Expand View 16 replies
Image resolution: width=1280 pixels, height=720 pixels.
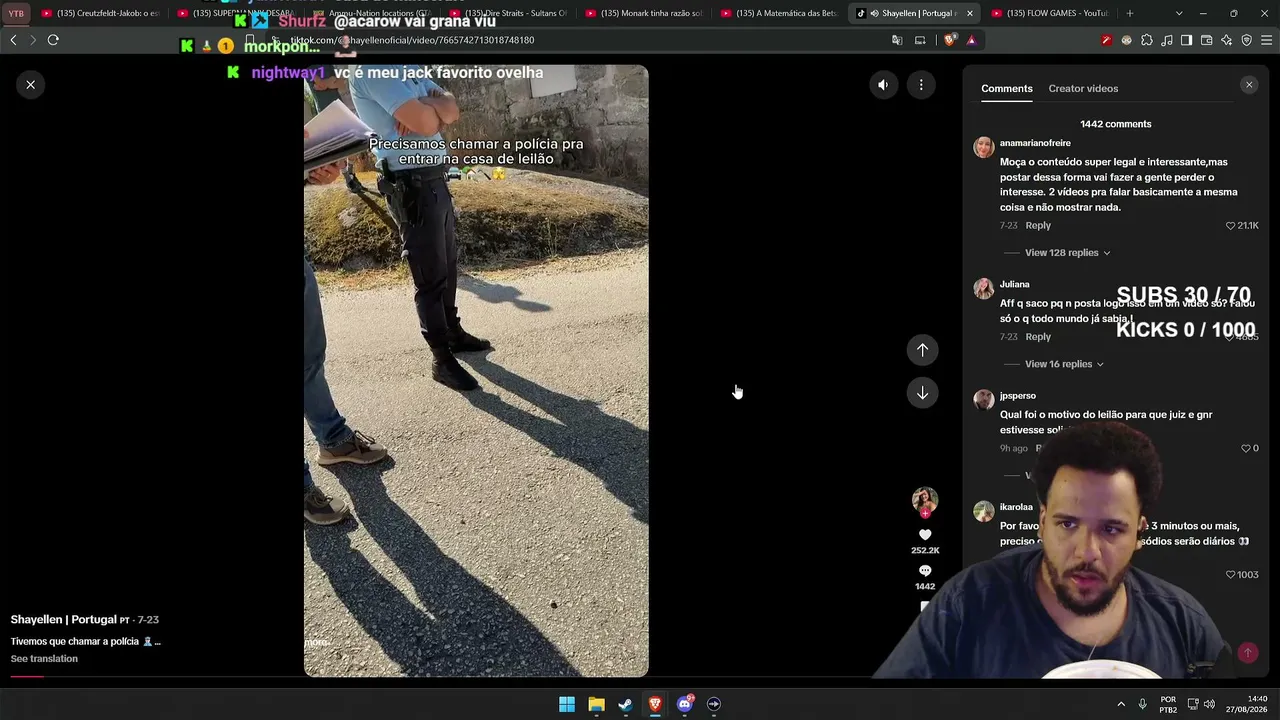pos(1064,364)
